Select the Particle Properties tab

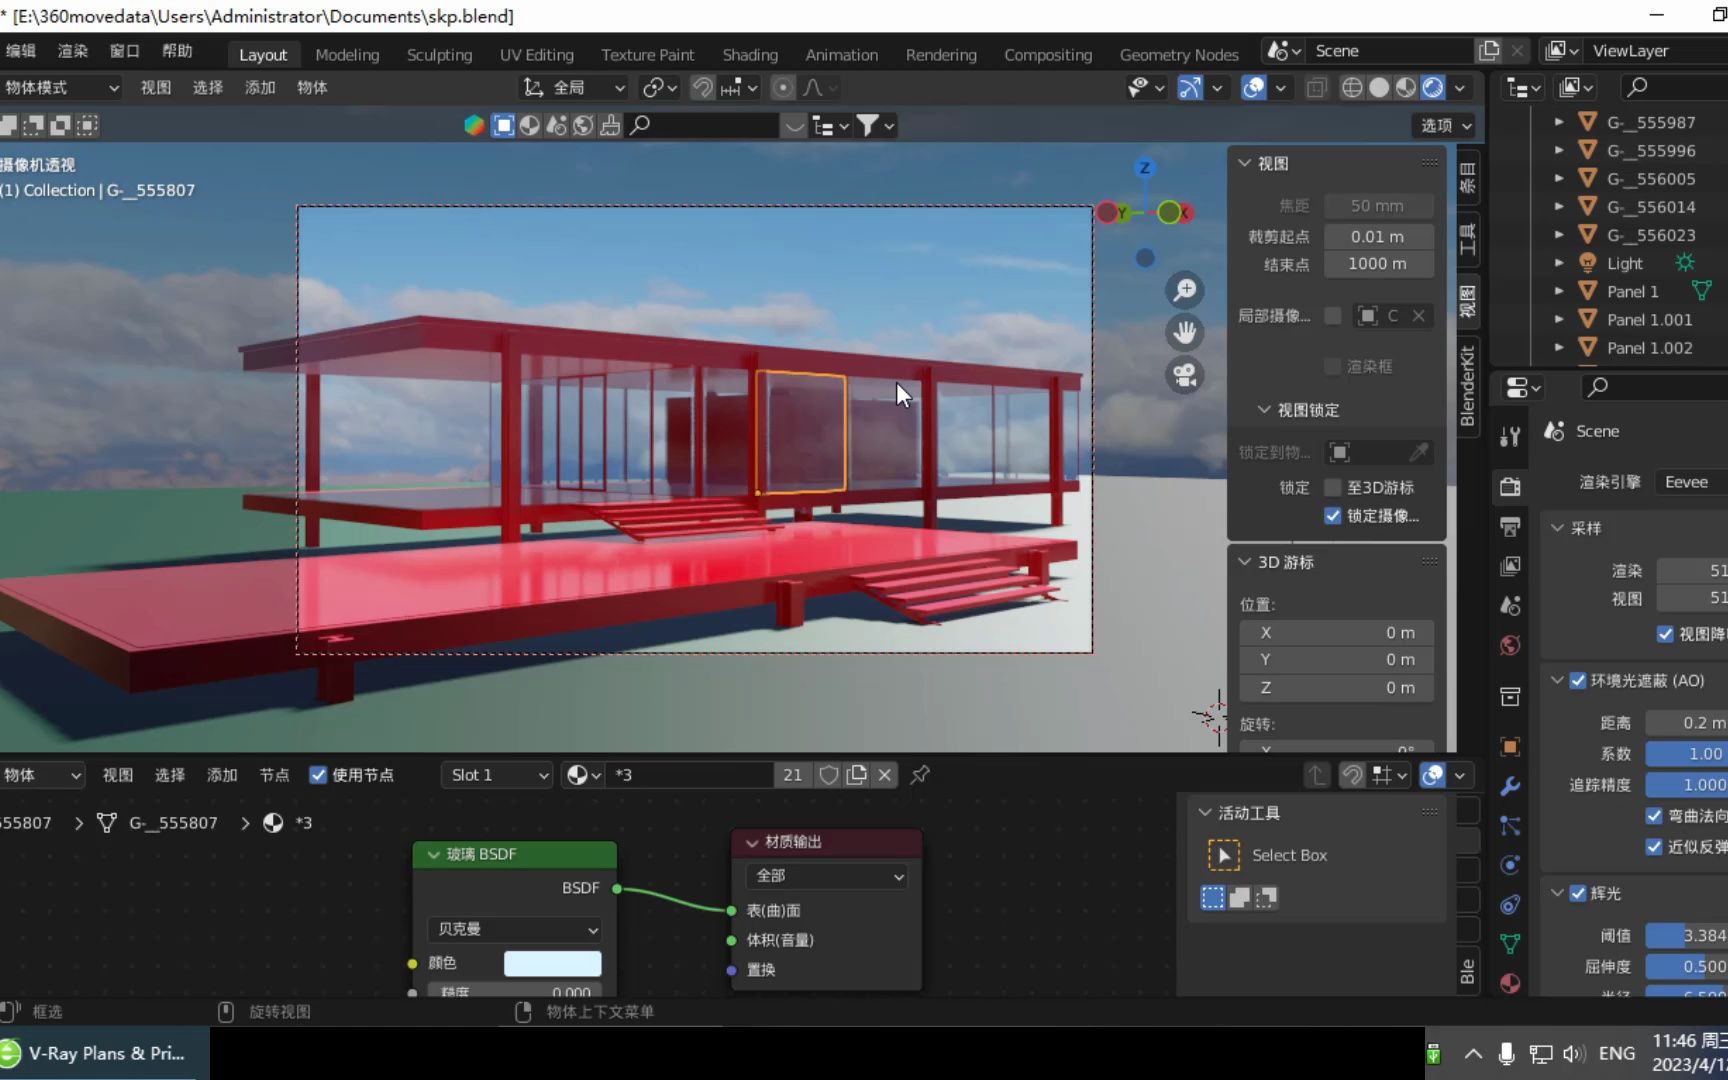point(1510,826)
